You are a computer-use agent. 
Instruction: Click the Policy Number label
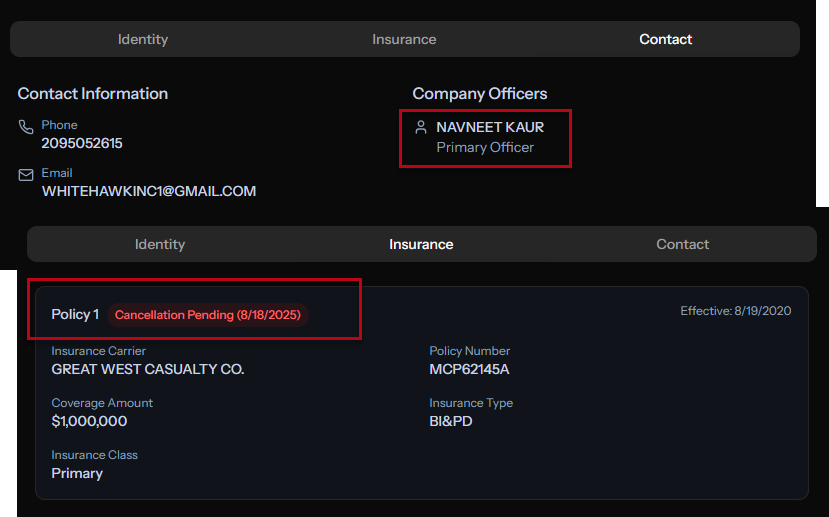coord(469,351)
